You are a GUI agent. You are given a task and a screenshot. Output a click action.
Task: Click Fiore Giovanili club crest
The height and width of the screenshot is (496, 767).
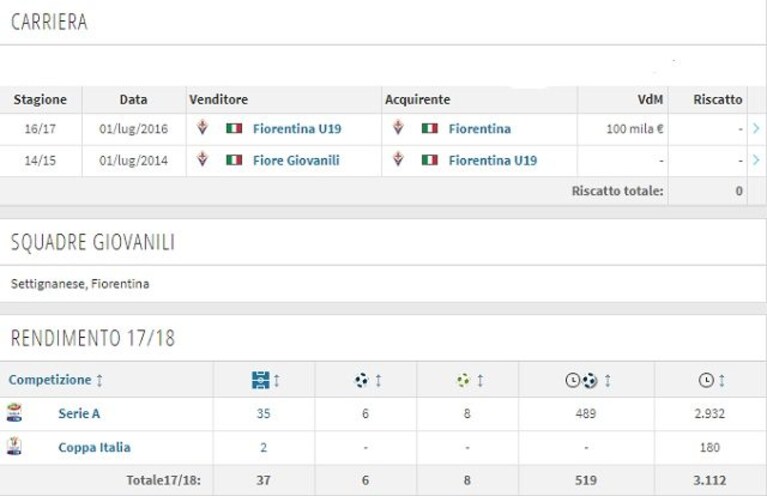203,160
